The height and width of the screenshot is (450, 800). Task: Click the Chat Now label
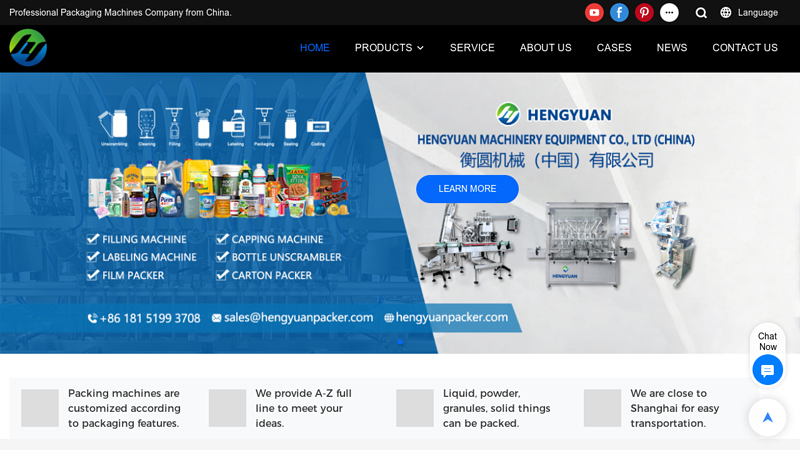click(767, 341)
